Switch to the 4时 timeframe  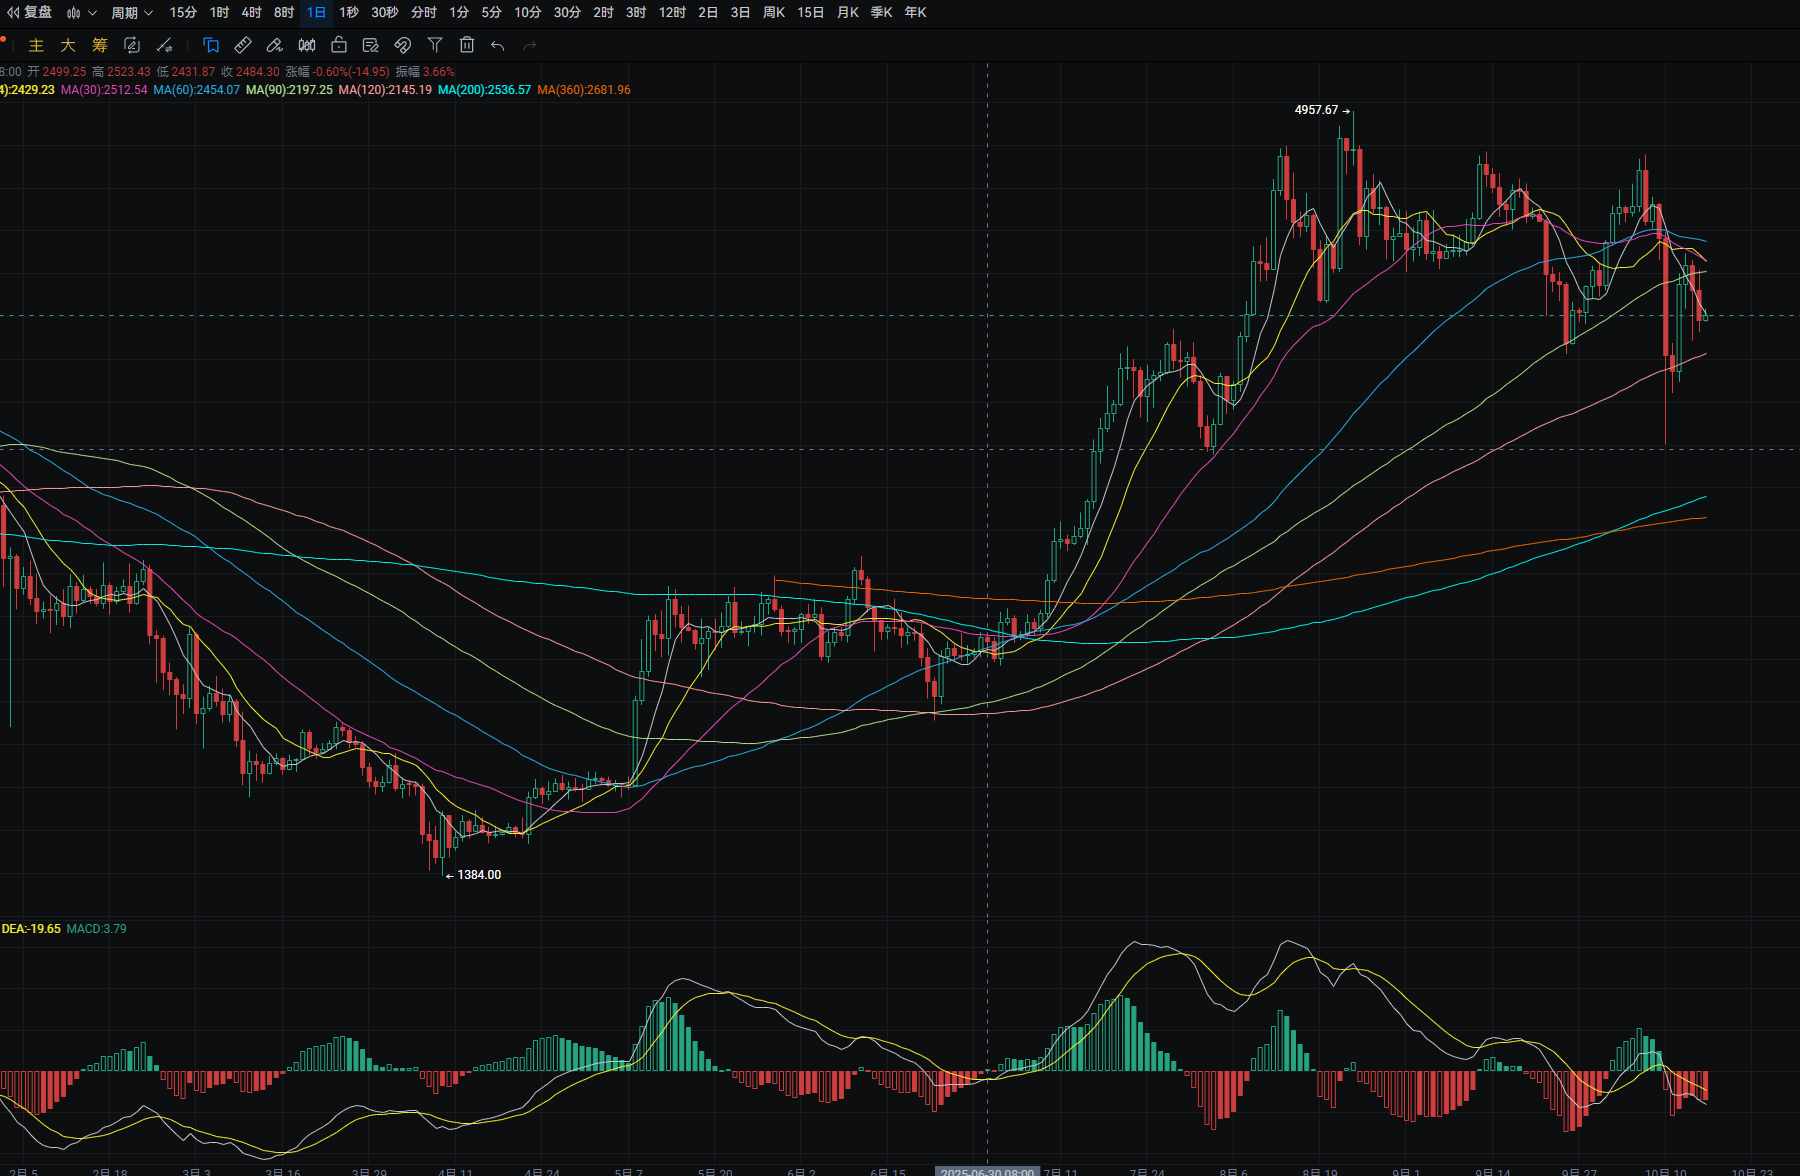(251, 13)
